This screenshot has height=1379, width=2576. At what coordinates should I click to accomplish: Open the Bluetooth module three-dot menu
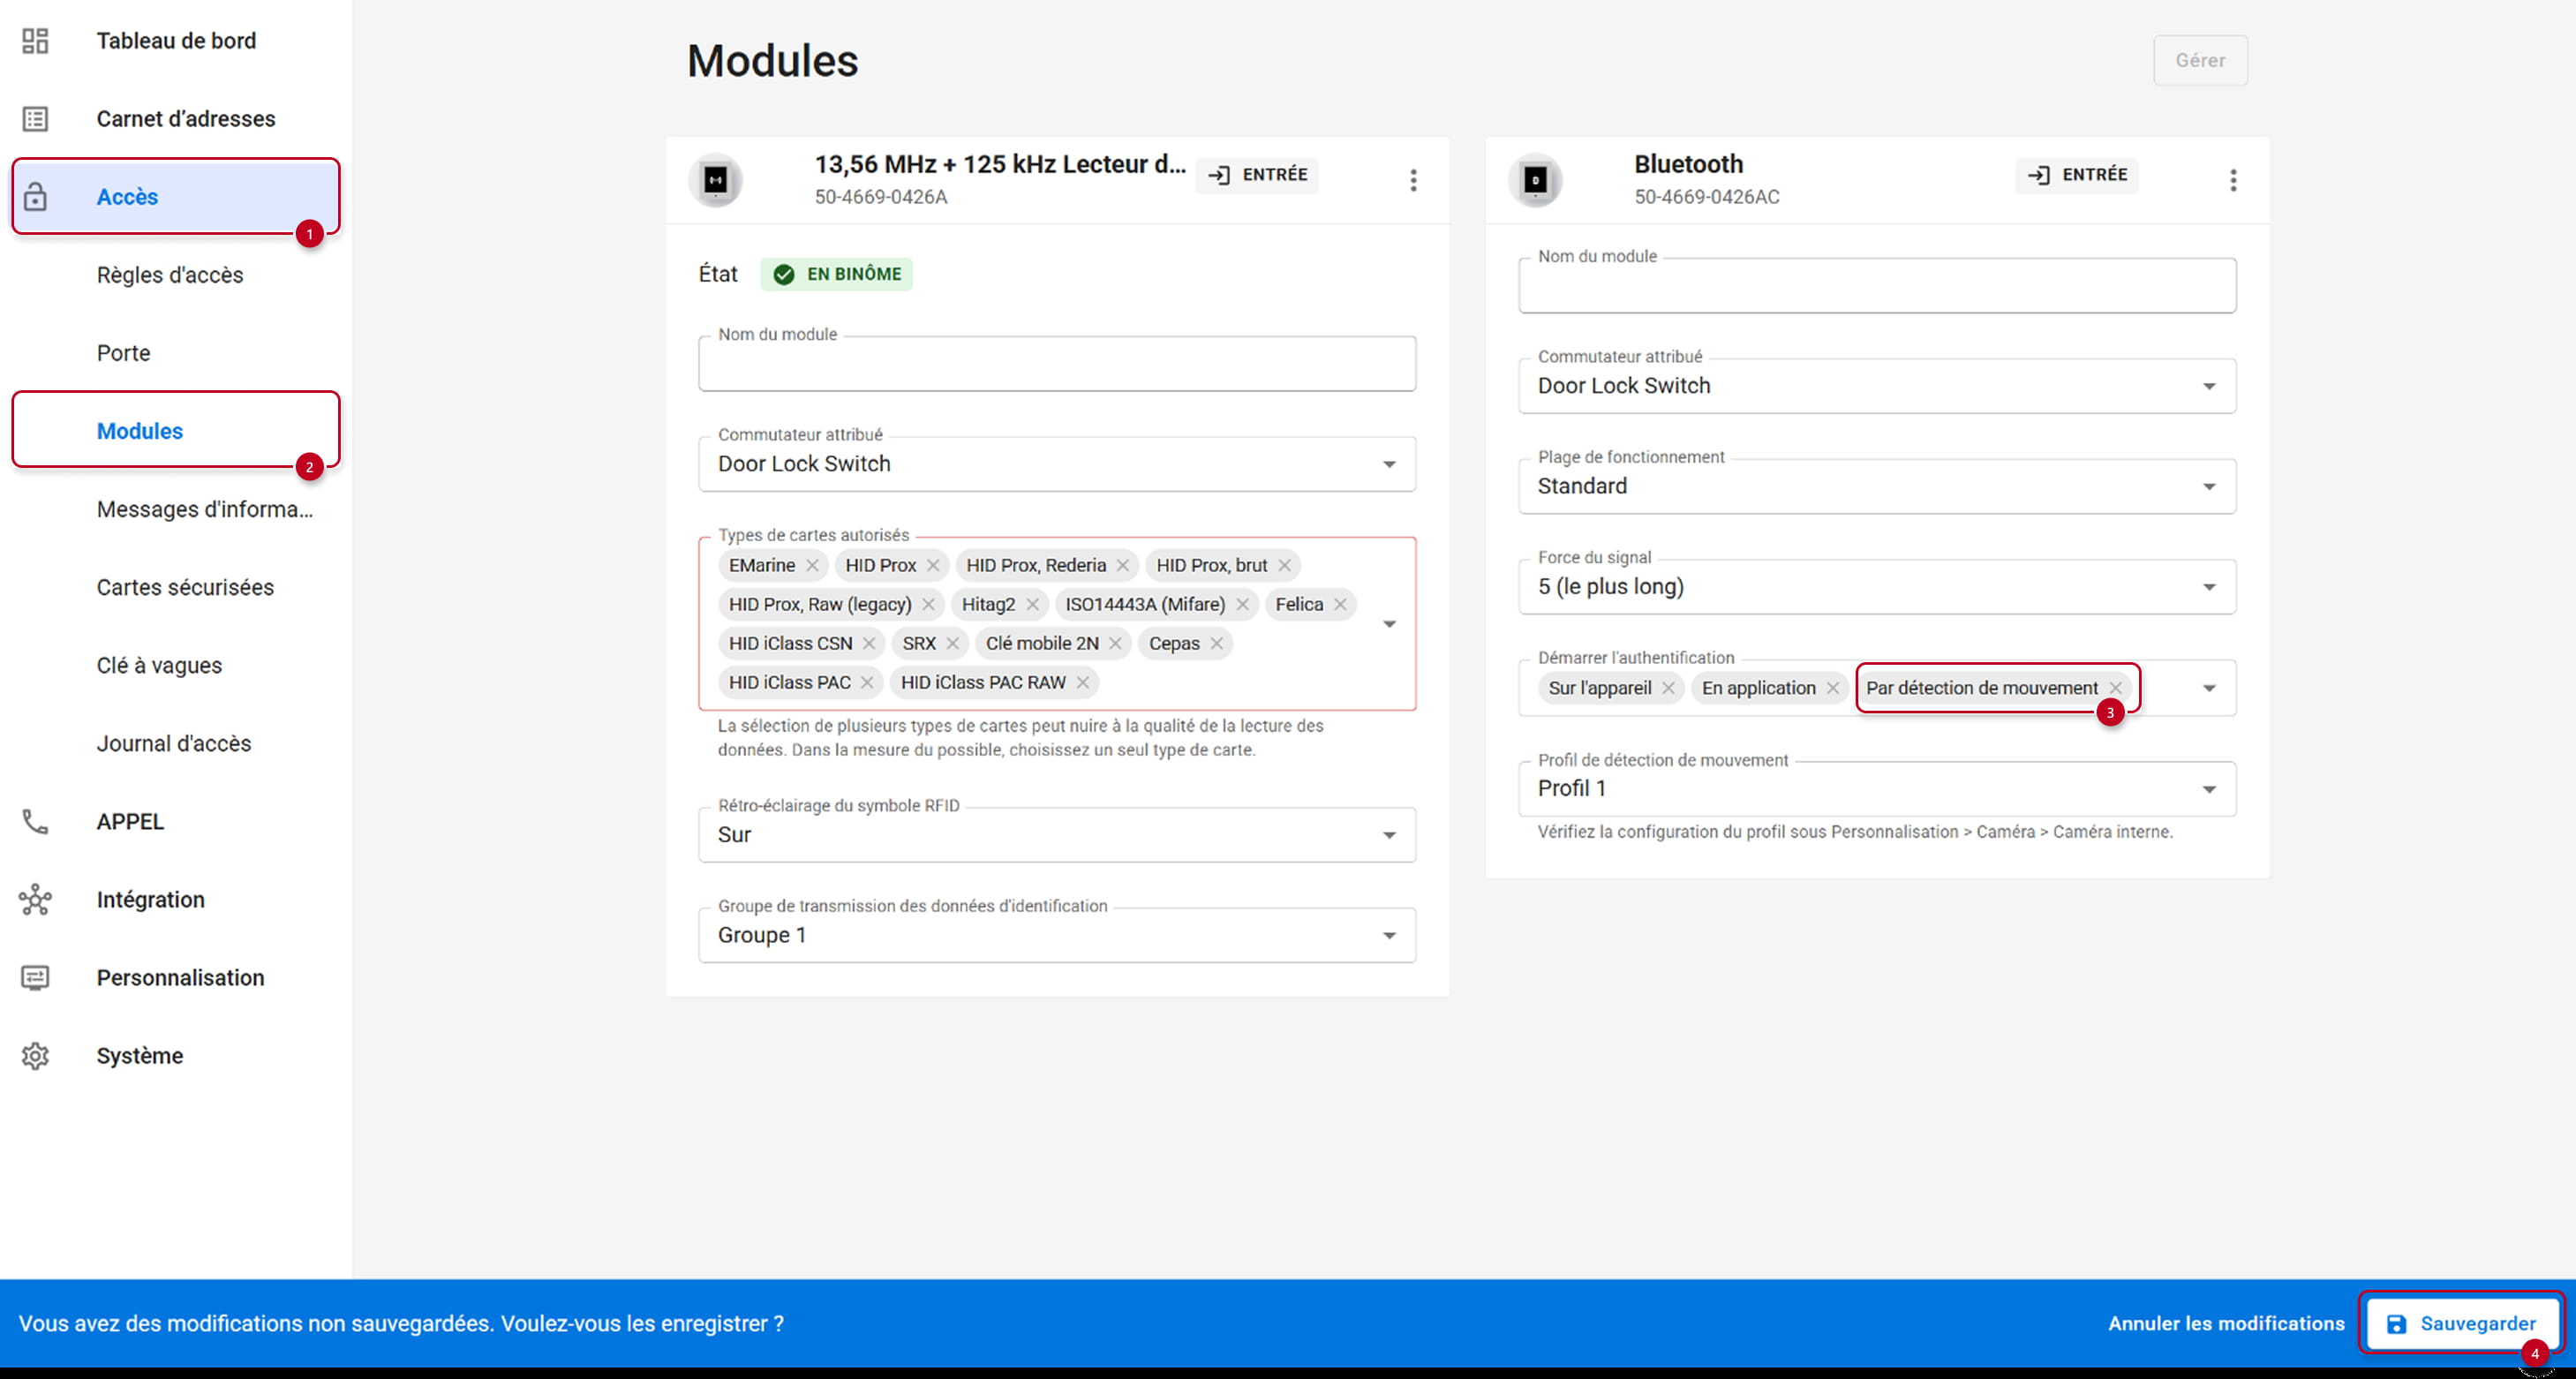2233,180
